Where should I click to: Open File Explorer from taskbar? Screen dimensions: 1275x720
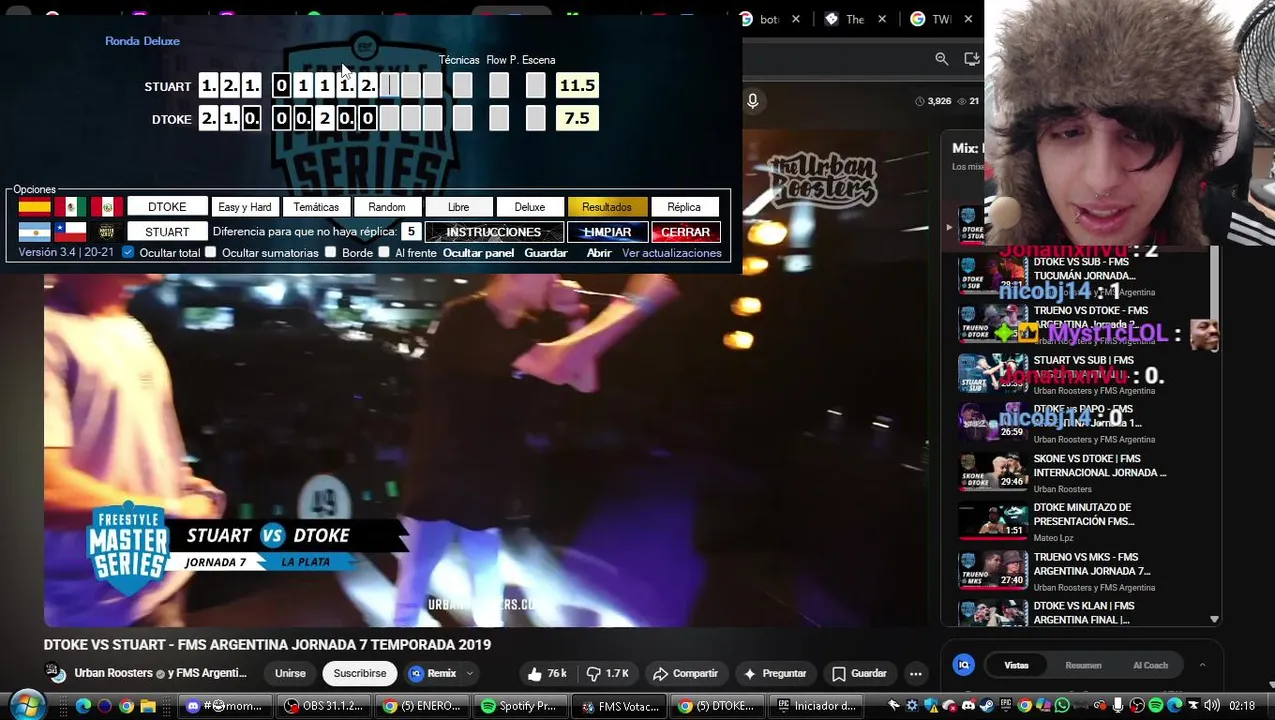pyautogui.click(x=148, y=706)
